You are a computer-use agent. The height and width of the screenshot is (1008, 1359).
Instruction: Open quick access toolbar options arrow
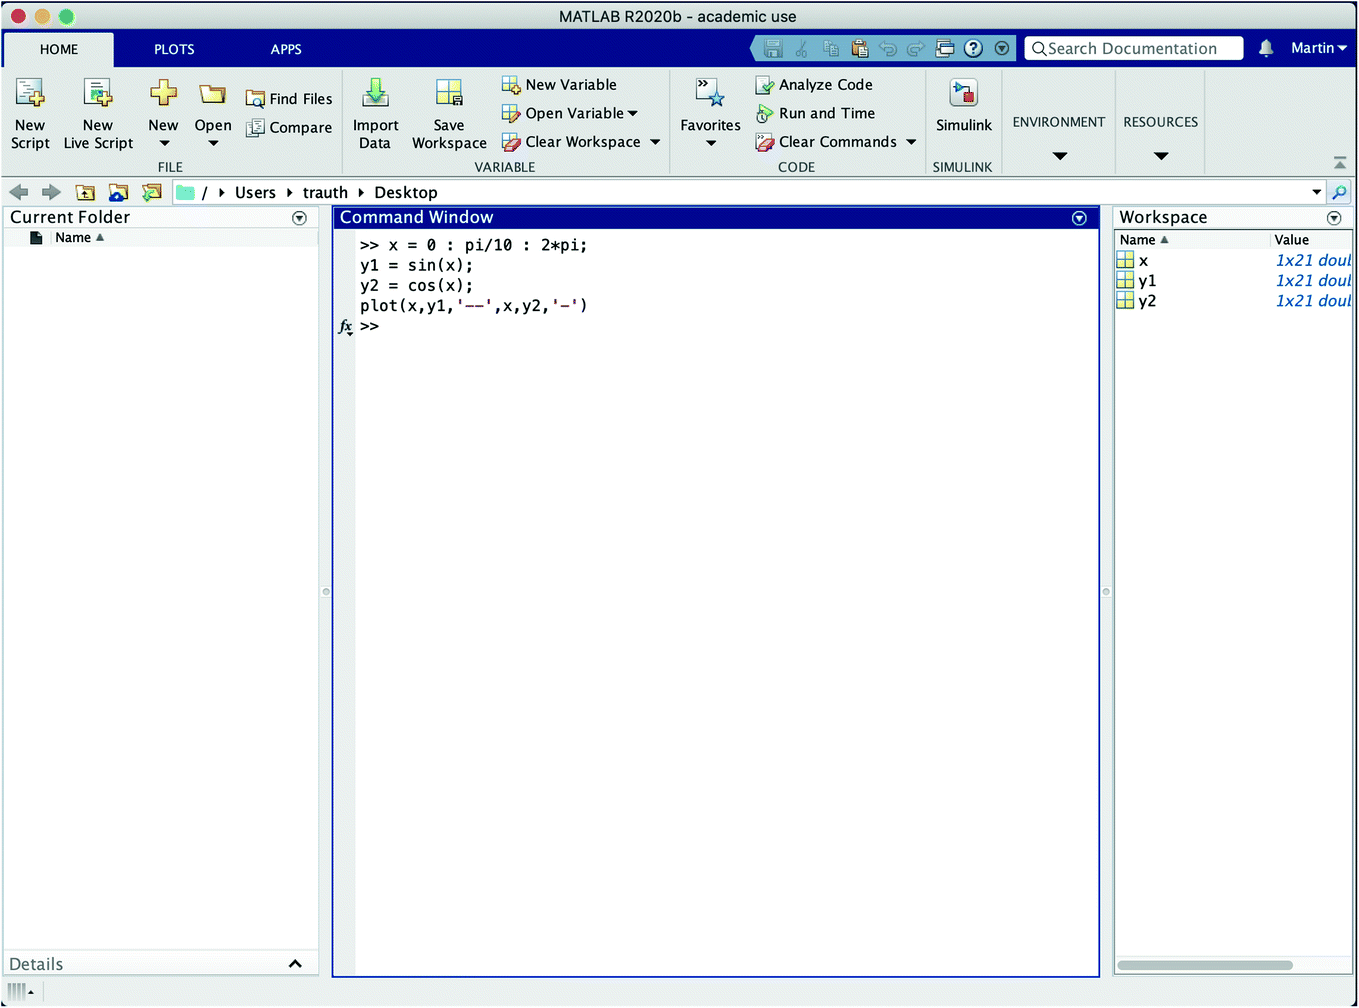(1002, 48)
